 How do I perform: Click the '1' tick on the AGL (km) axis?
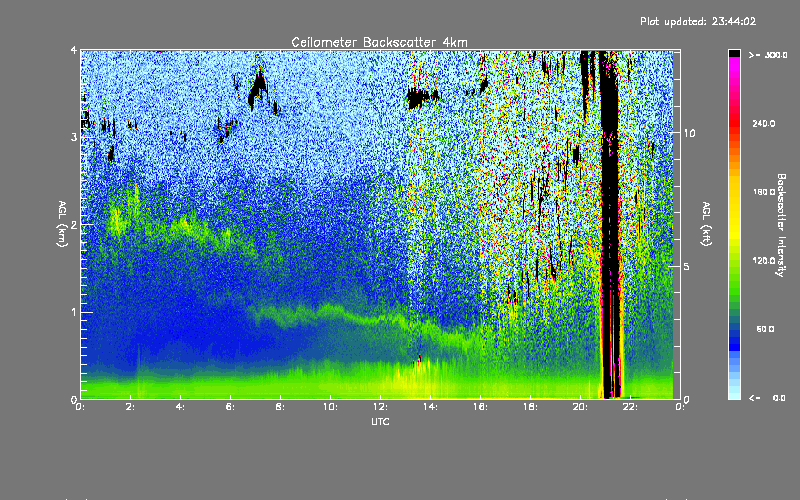pyautogui.click(x=73, y=312)
